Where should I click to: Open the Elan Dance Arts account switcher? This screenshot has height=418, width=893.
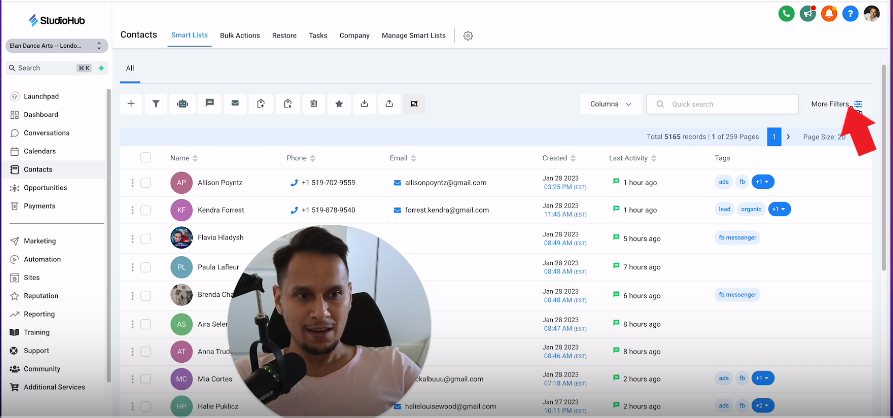point(56,46)
